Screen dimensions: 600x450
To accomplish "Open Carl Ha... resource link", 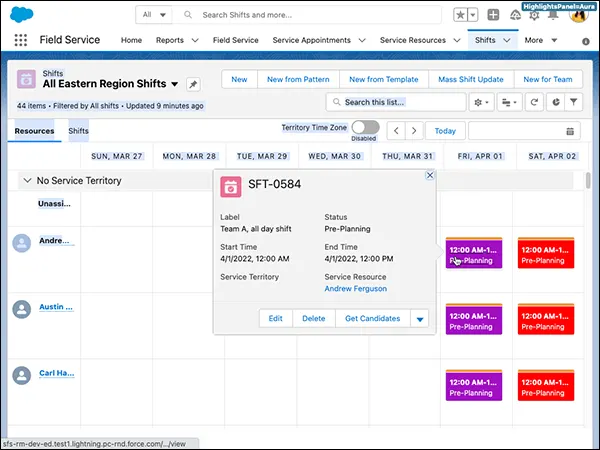I will coord(57,373).
